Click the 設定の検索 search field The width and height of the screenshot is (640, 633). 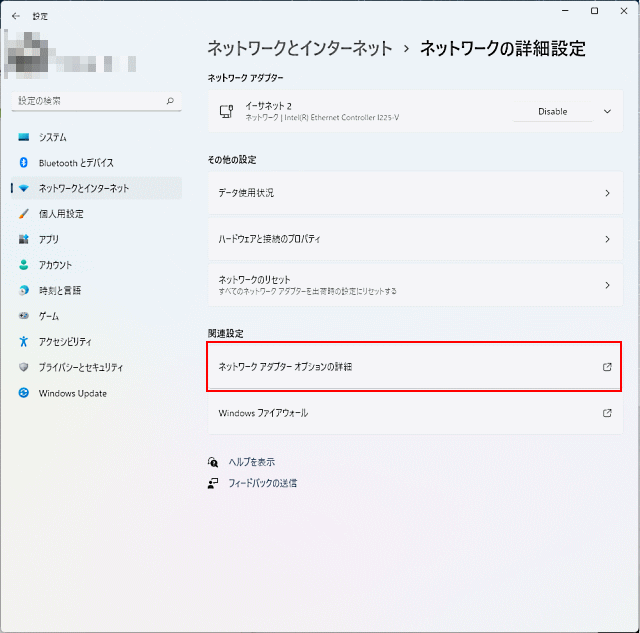[96, 101]
